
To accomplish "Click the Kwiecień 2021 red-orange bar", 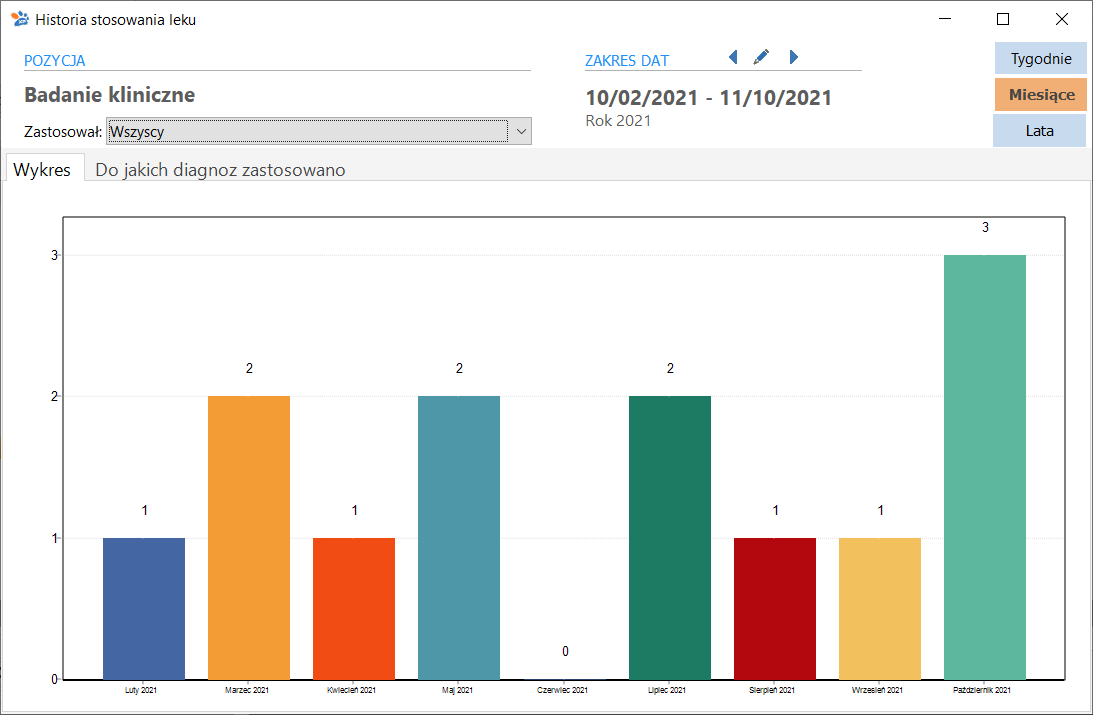I will [x=354, y=608].
